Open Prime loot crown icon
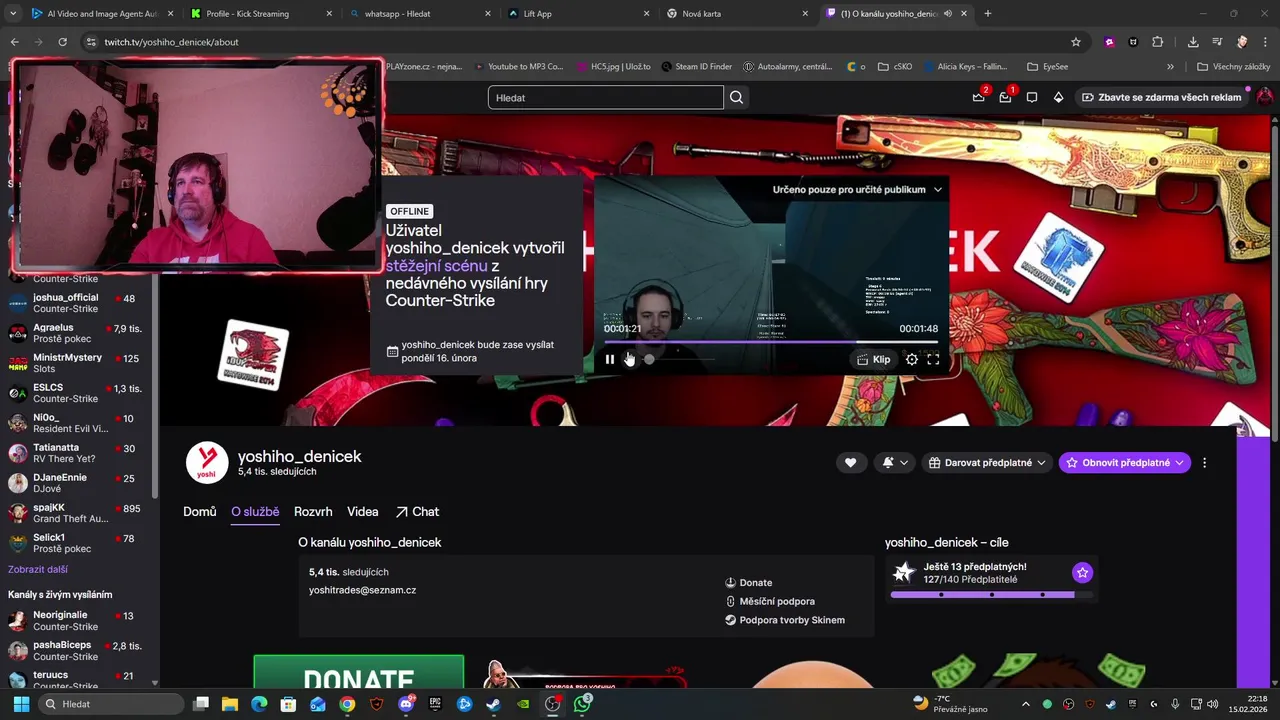The height and width of the screenshot is (720, 1280). pos(979,97)
